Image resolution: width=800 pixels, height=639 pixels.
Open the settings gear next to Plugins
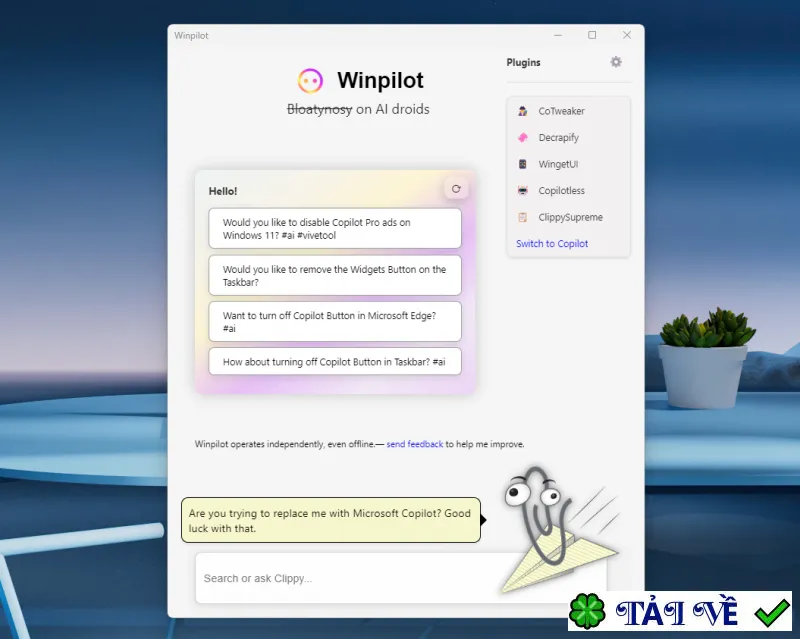[616, 62]
